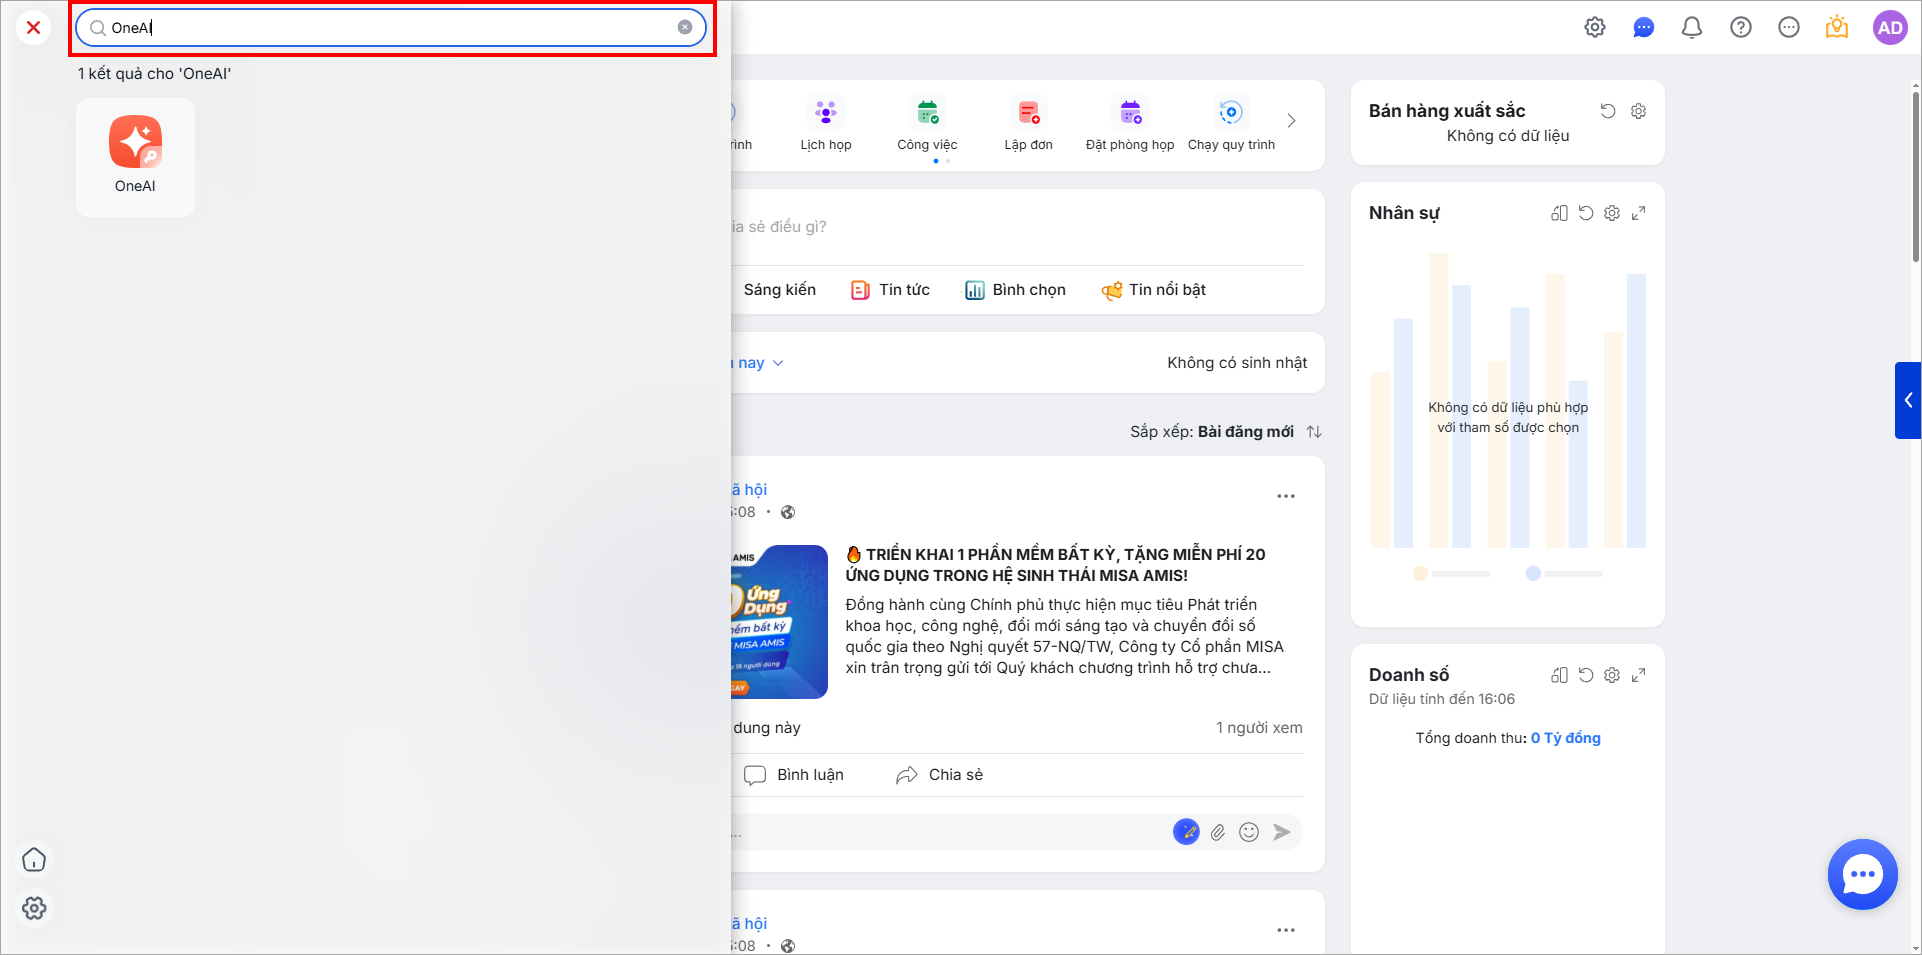
Task: Close the app search panel with the red X
Action: (x=34, y=27)
